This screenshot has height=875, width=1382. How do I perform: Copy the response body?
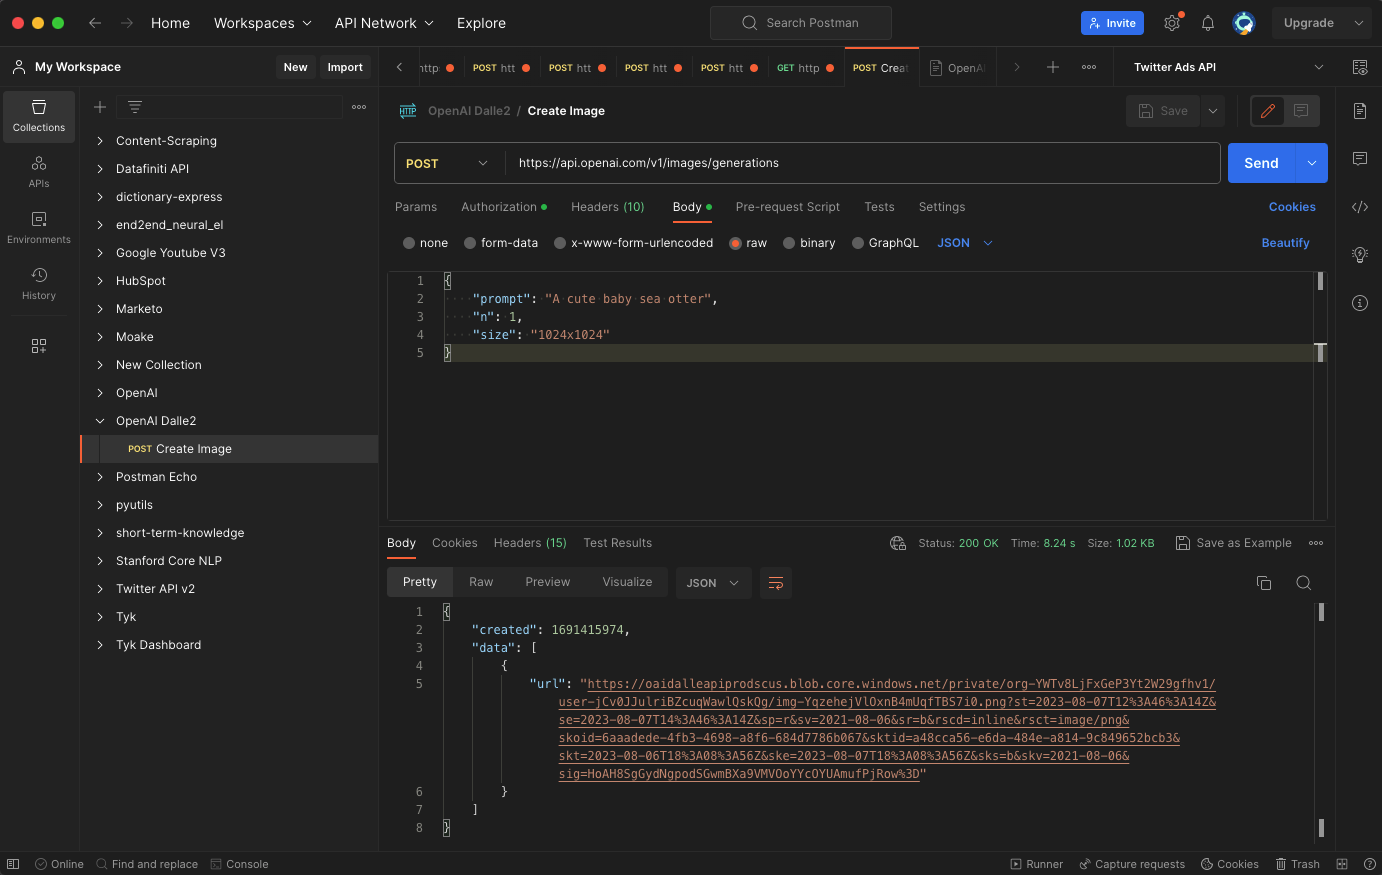[1264, 583]
